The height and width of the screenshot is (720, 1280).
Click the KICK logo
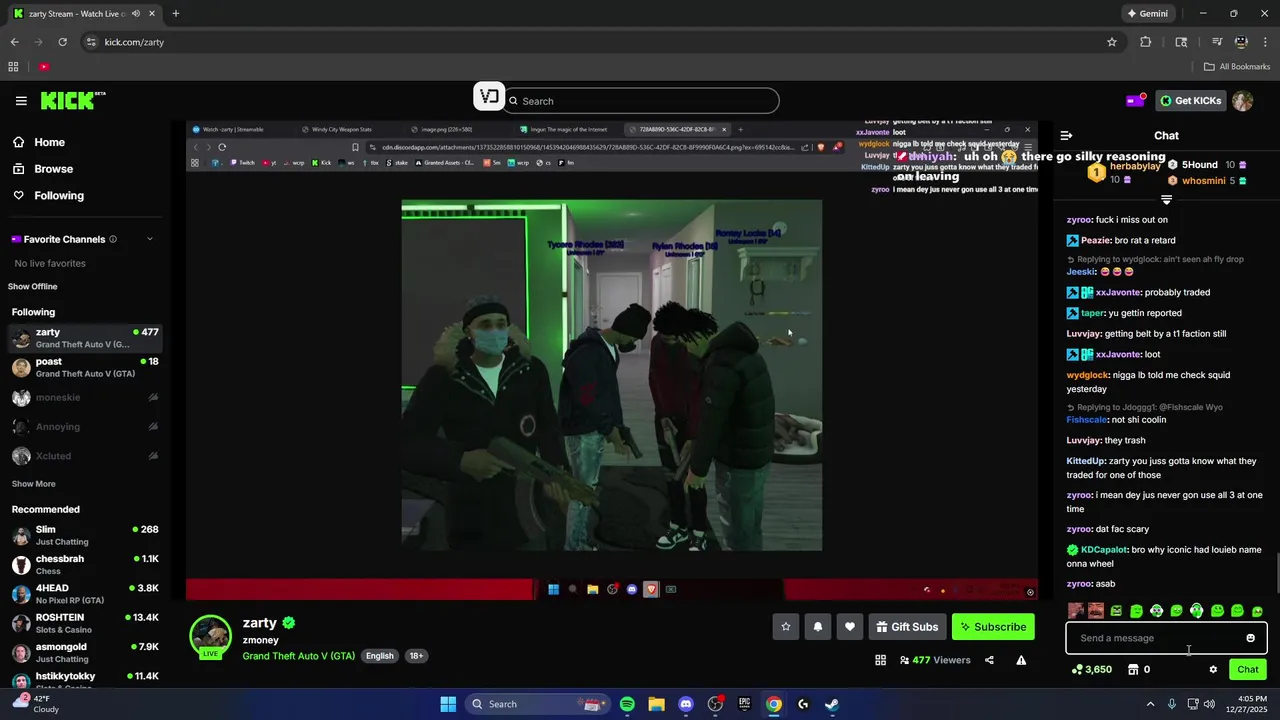point(73,100)
